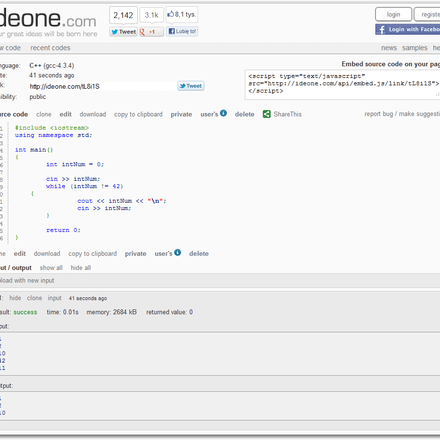Click the #include <iostream> code line

pos(52,128)
